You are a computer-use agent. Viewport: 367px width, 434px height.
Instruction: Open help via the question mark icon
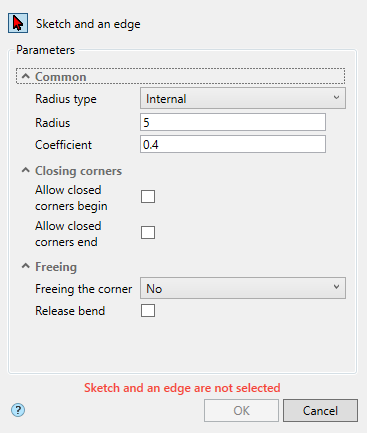pyautogui.click(x=18, y=410)
